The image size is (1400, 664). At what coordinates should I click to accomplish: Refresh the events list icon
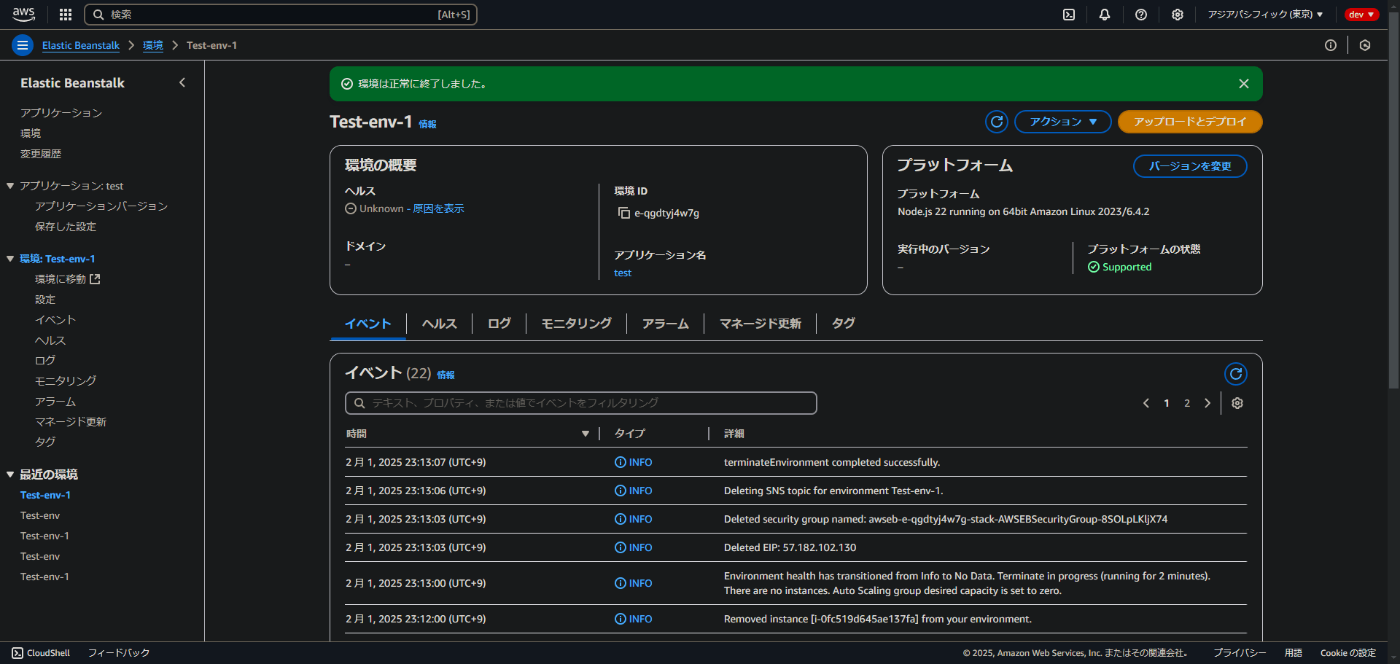[1236, 374]
